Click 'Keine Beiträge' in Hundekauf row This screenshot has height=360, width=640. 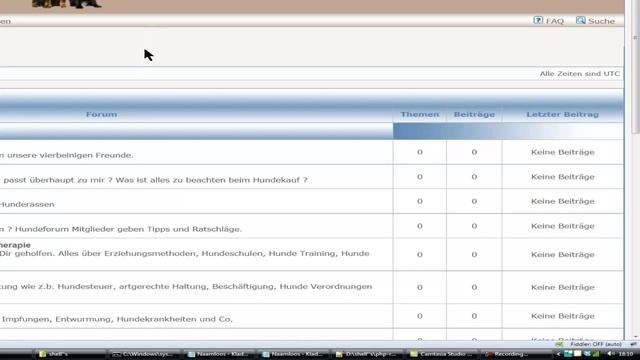point(563,177)
